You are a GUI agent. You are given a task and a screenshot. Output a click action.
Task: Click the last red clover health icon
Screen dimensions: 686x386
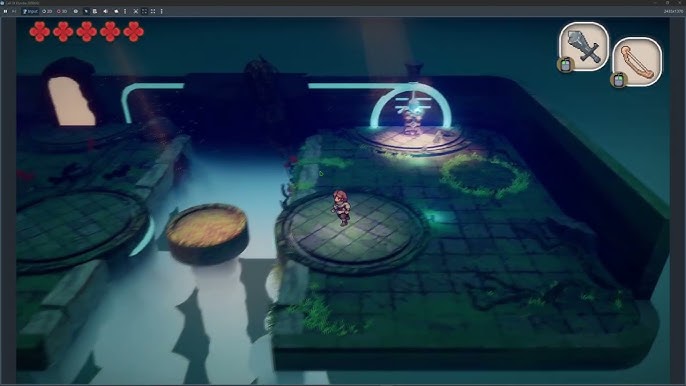(133, 32)
